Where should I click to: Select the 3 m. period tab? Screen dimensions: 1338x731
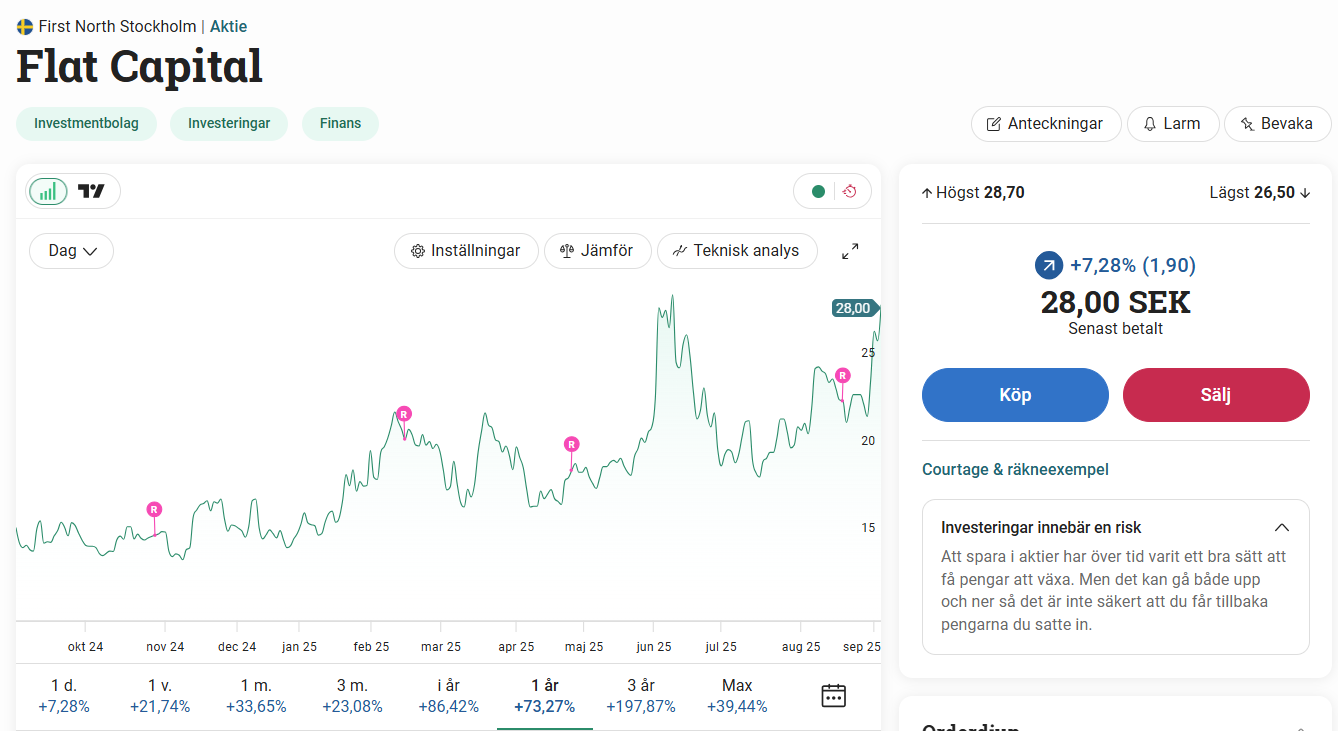351,695
